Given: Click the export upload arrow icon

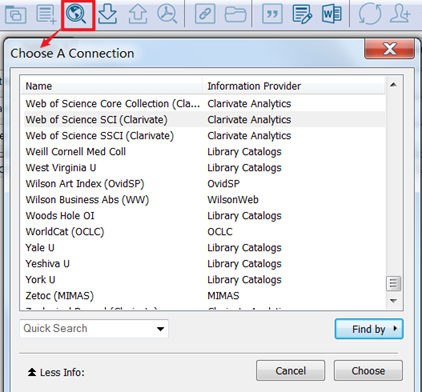Looking at the screenshot, I should (138, 14).
